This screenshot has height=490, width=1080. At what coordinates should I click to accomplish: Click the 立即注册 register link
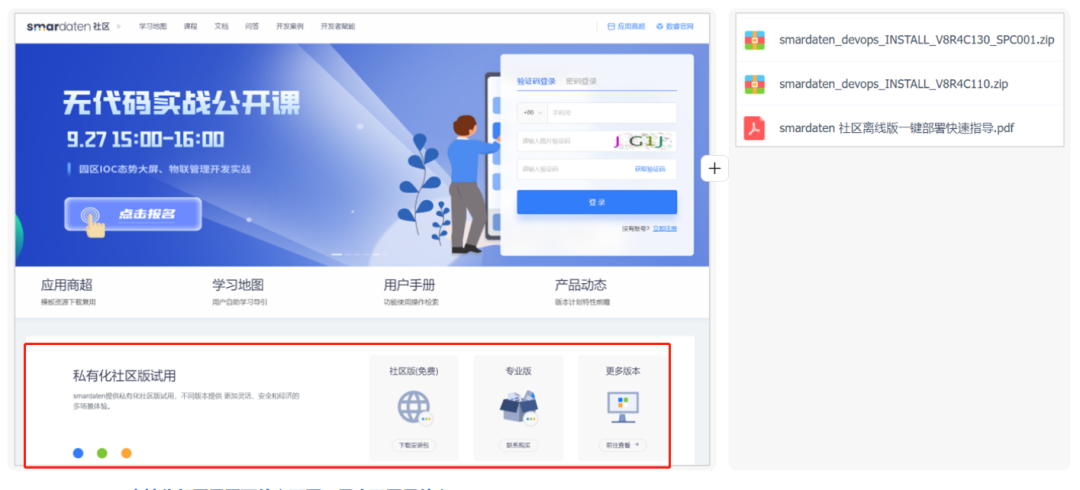665,228
